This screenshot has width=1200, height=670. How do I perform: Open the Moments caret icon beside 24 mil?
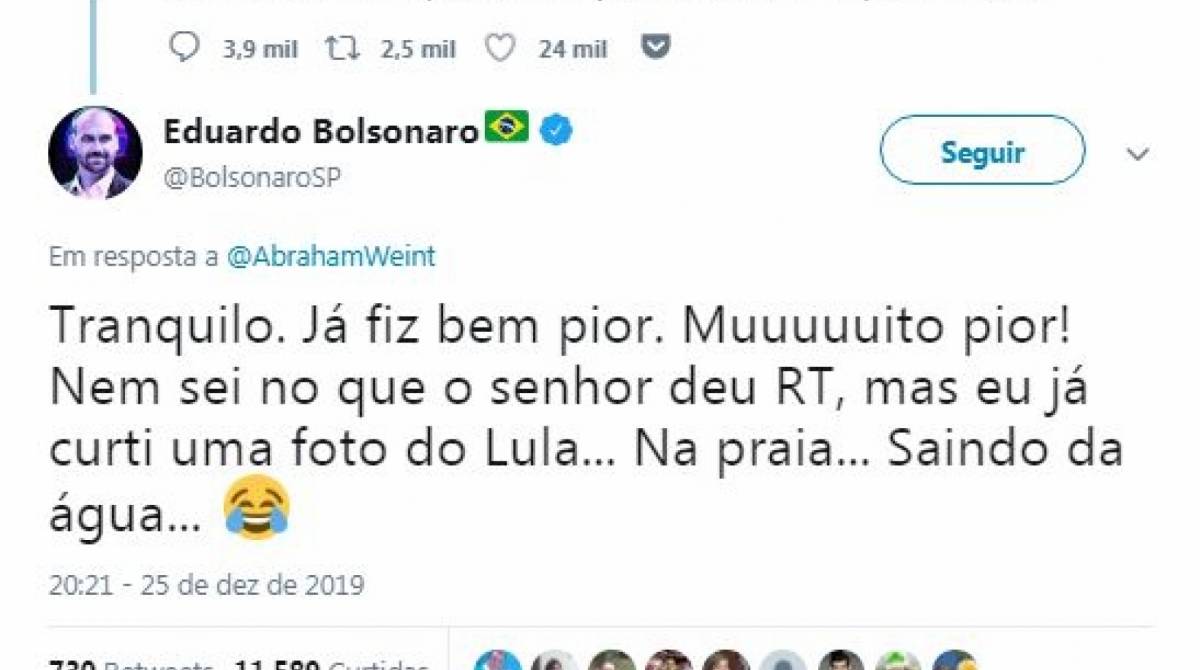pyautogui.click(x=655, y=47)
